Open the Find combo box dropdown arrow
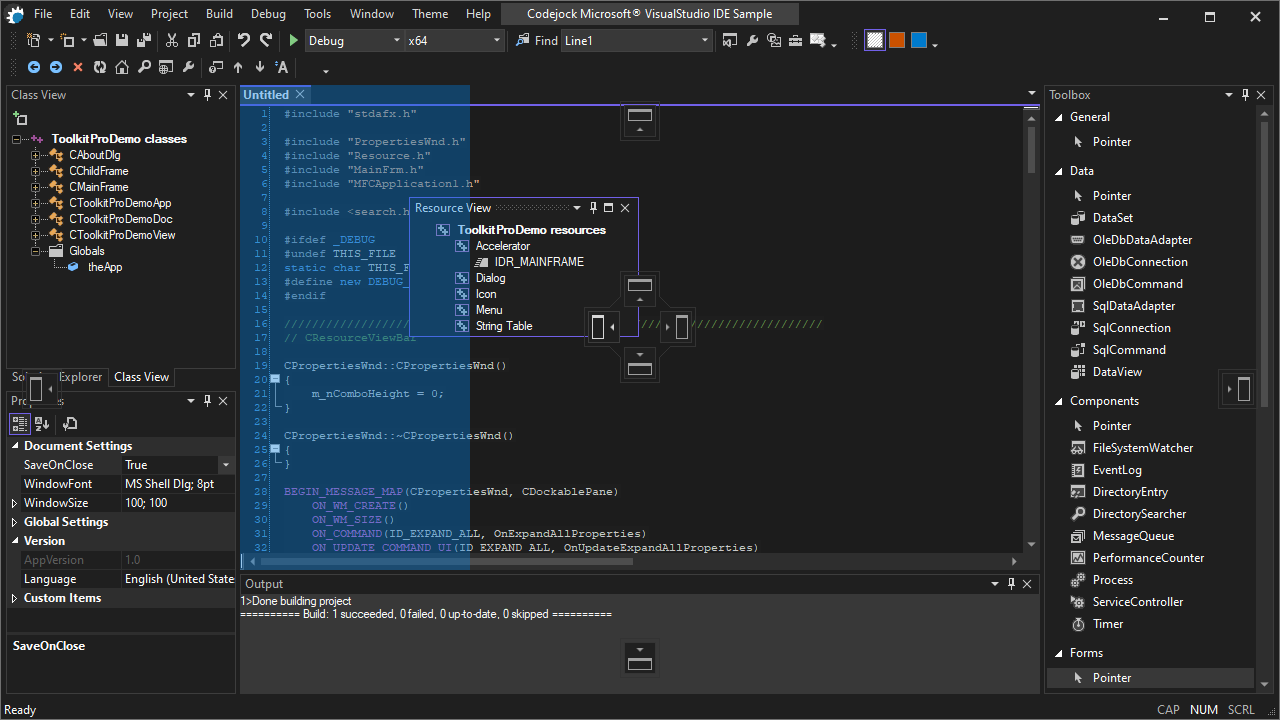This screenshot has height=720, width=1280. click(705, 41)
